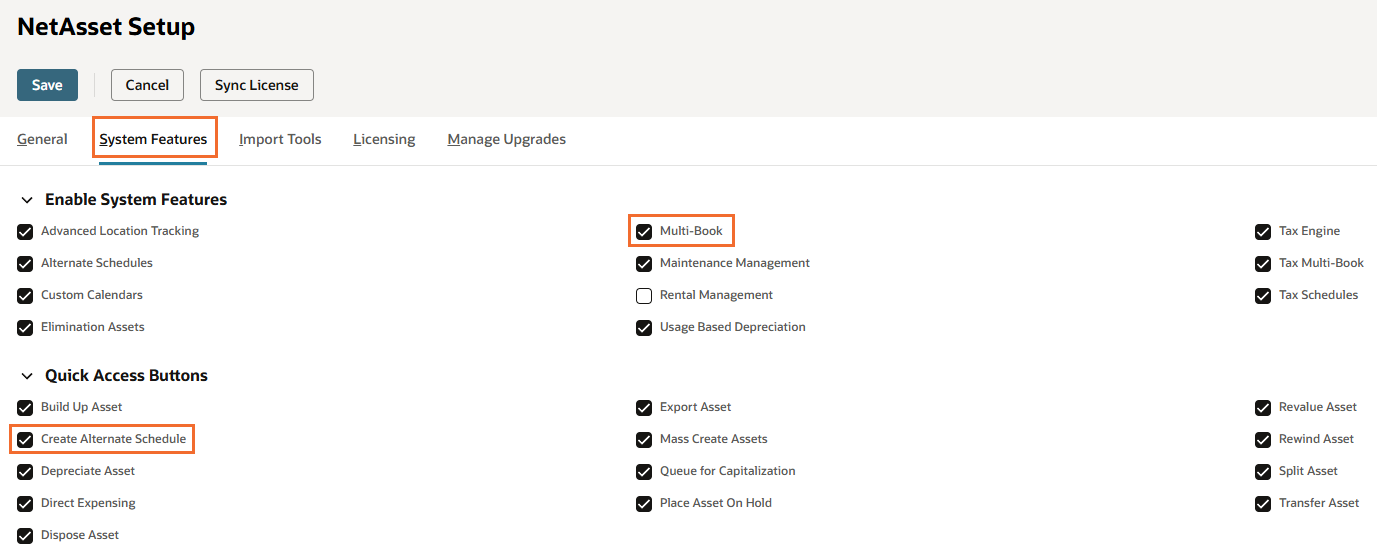Open the Import Tools tab
The width and height of the screenshot is (1377, 552).
(280, 139)
